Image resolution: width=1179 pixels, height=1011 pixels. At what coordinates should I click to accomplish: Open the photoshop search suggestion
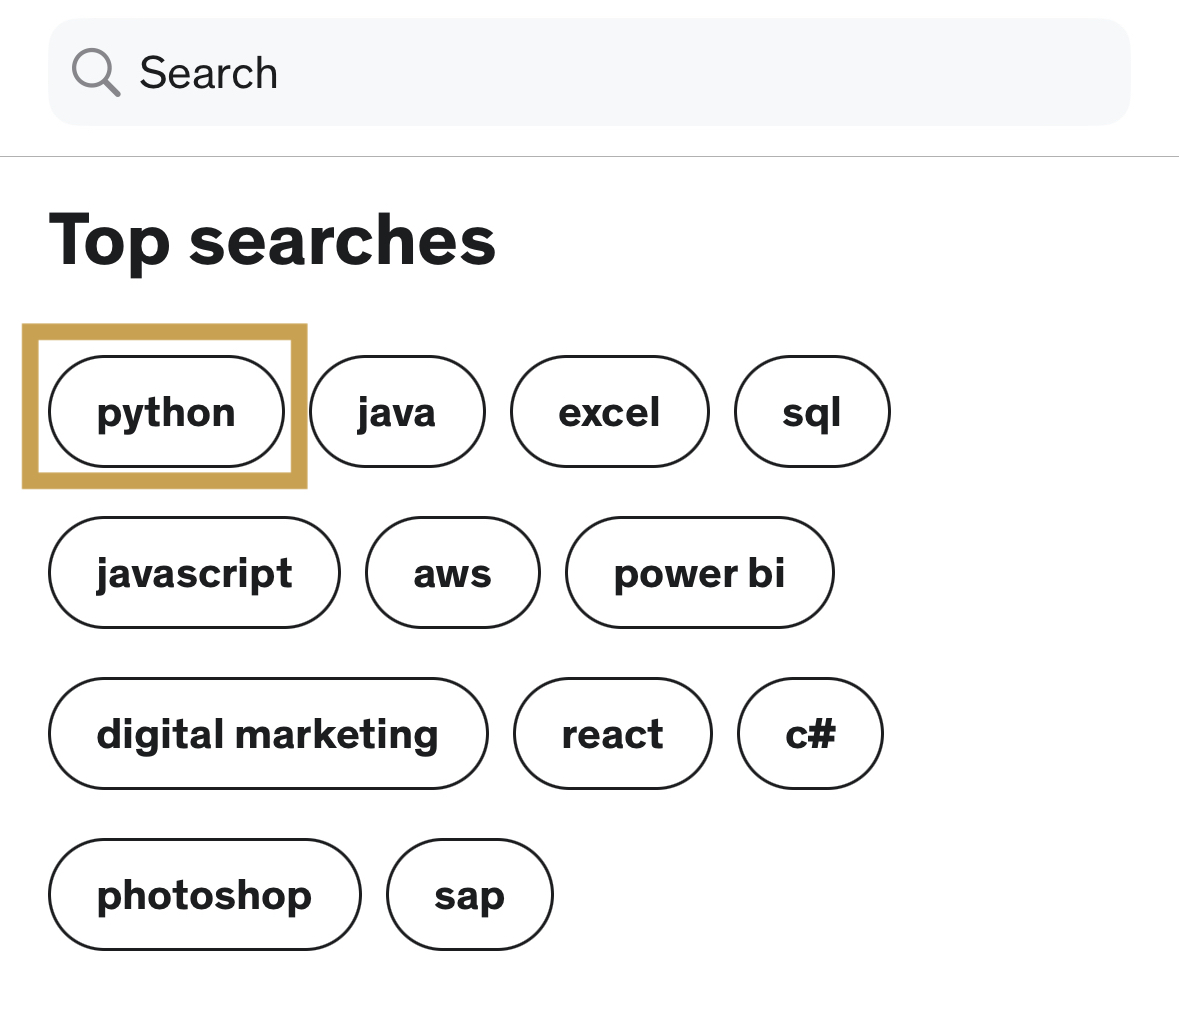coord(204,895)
